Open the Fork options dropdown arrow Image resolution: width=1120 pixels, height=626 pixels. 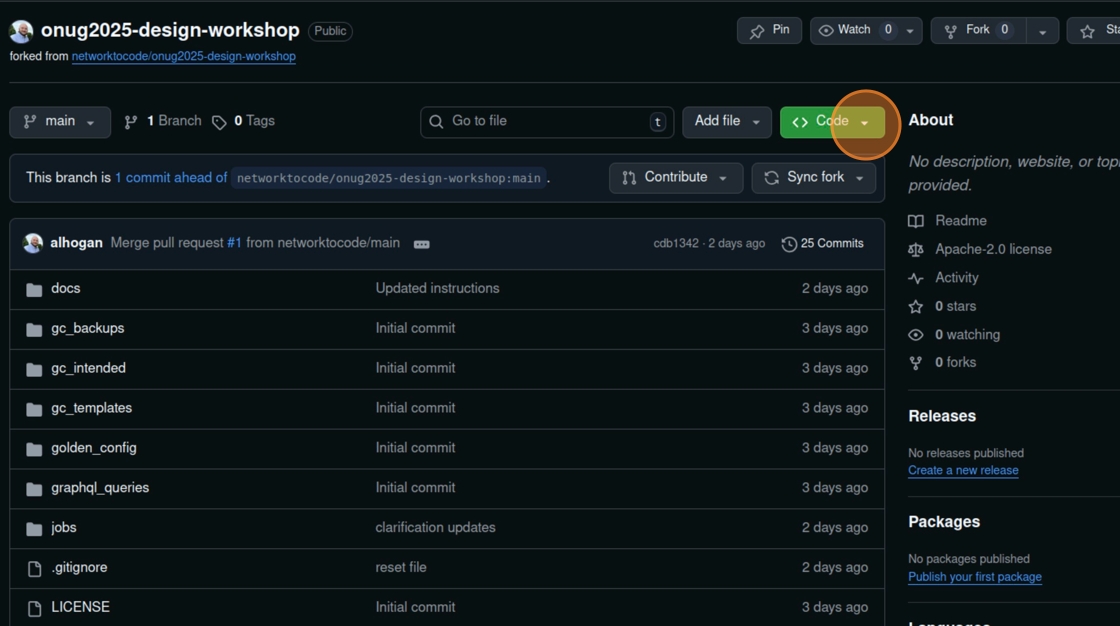(1043, 31)
